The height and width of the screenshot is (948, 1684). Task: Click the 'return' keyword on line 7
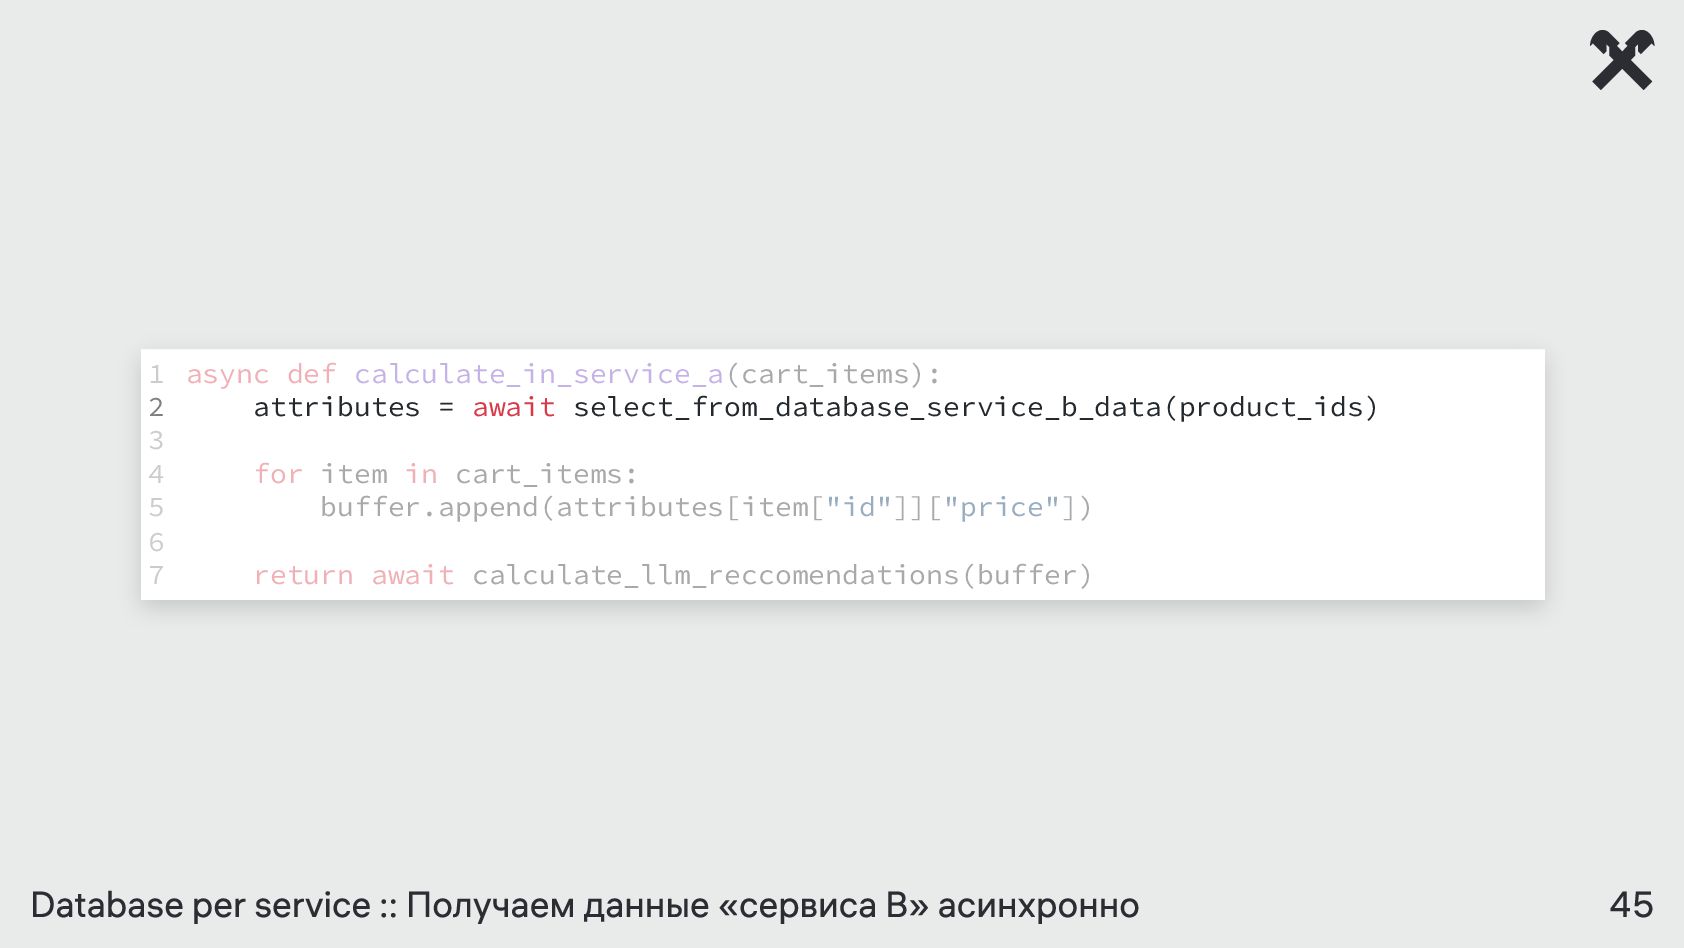(x=303, y=576)
